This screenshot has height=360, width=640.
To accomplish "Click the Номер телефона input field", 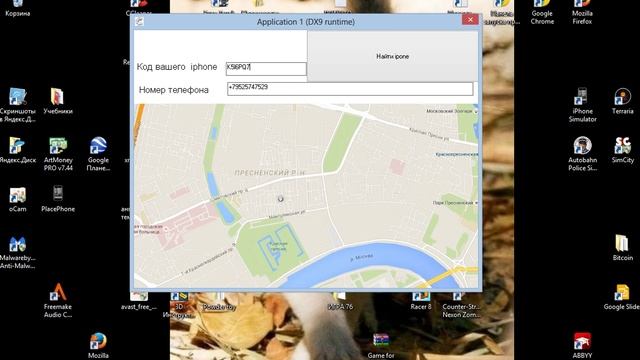I will click(x=350, y=89).
